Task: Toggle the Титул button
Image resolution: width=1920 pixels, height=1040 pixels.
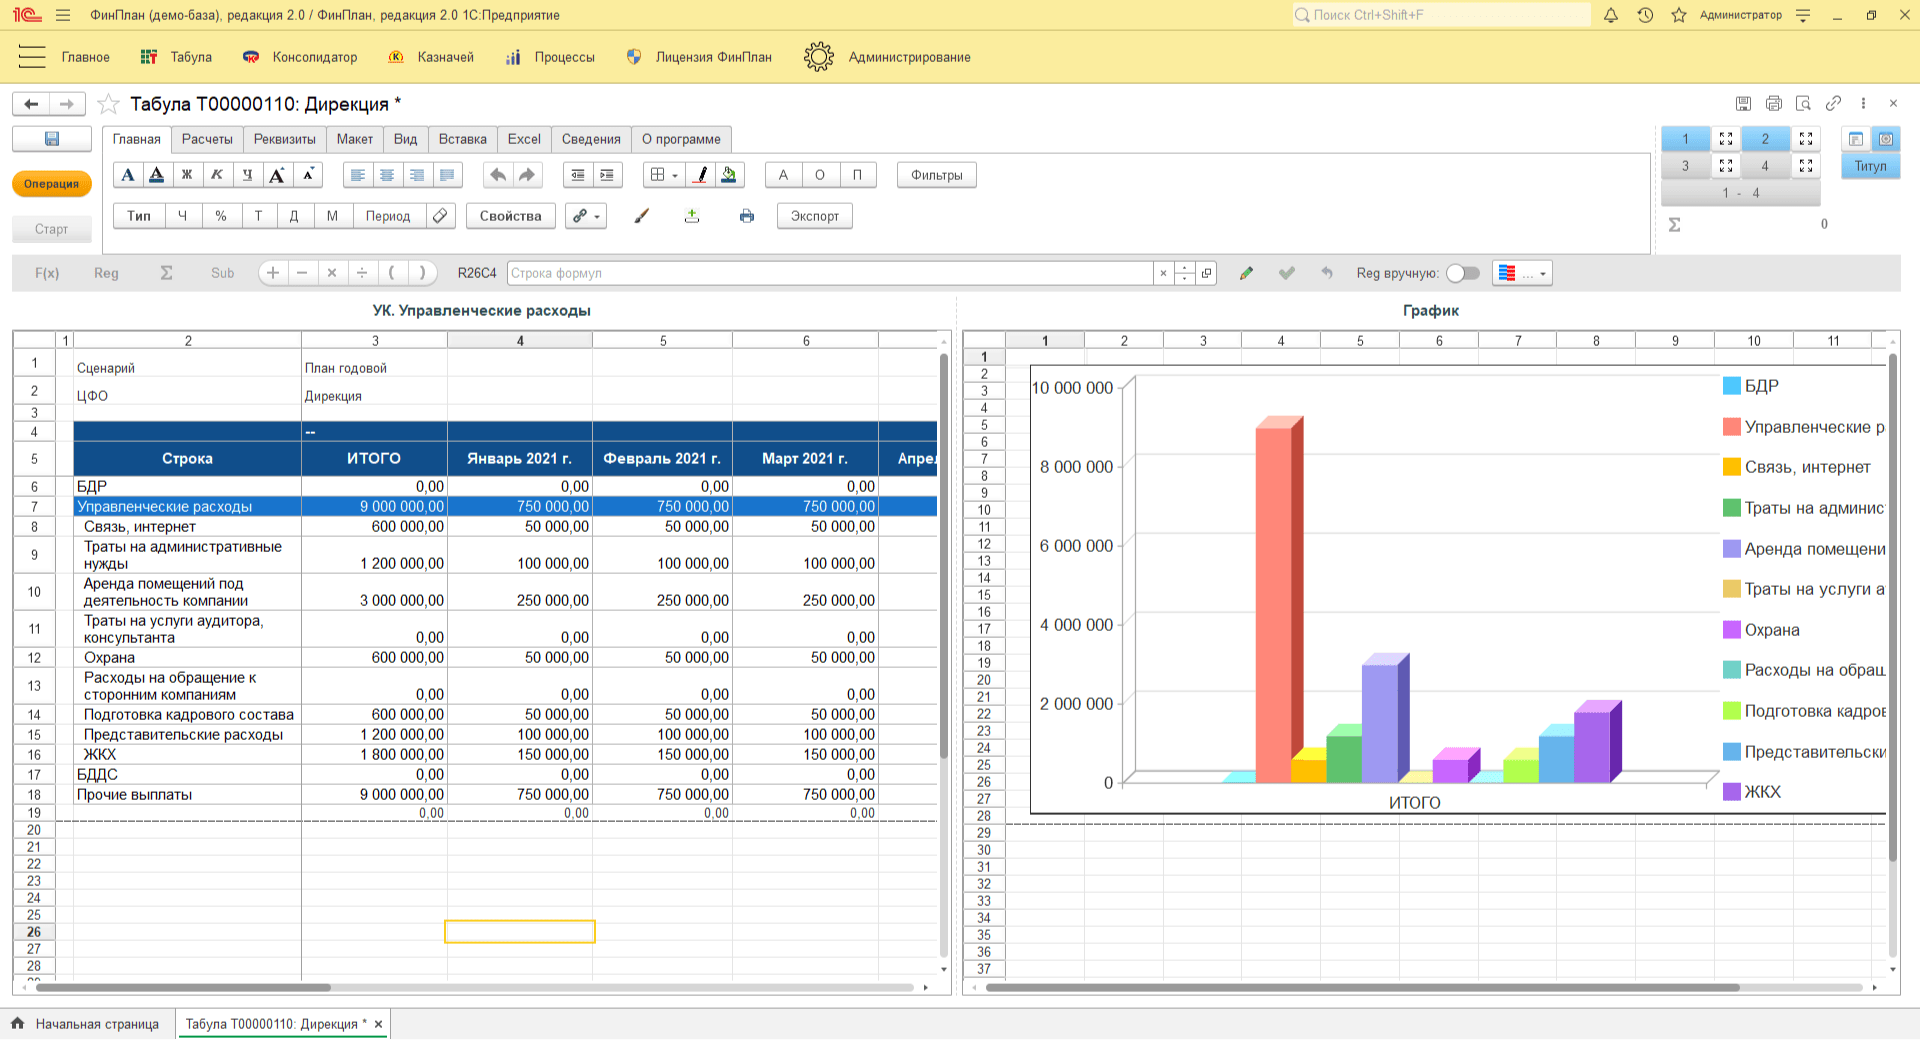Action: pos(1870,166)
